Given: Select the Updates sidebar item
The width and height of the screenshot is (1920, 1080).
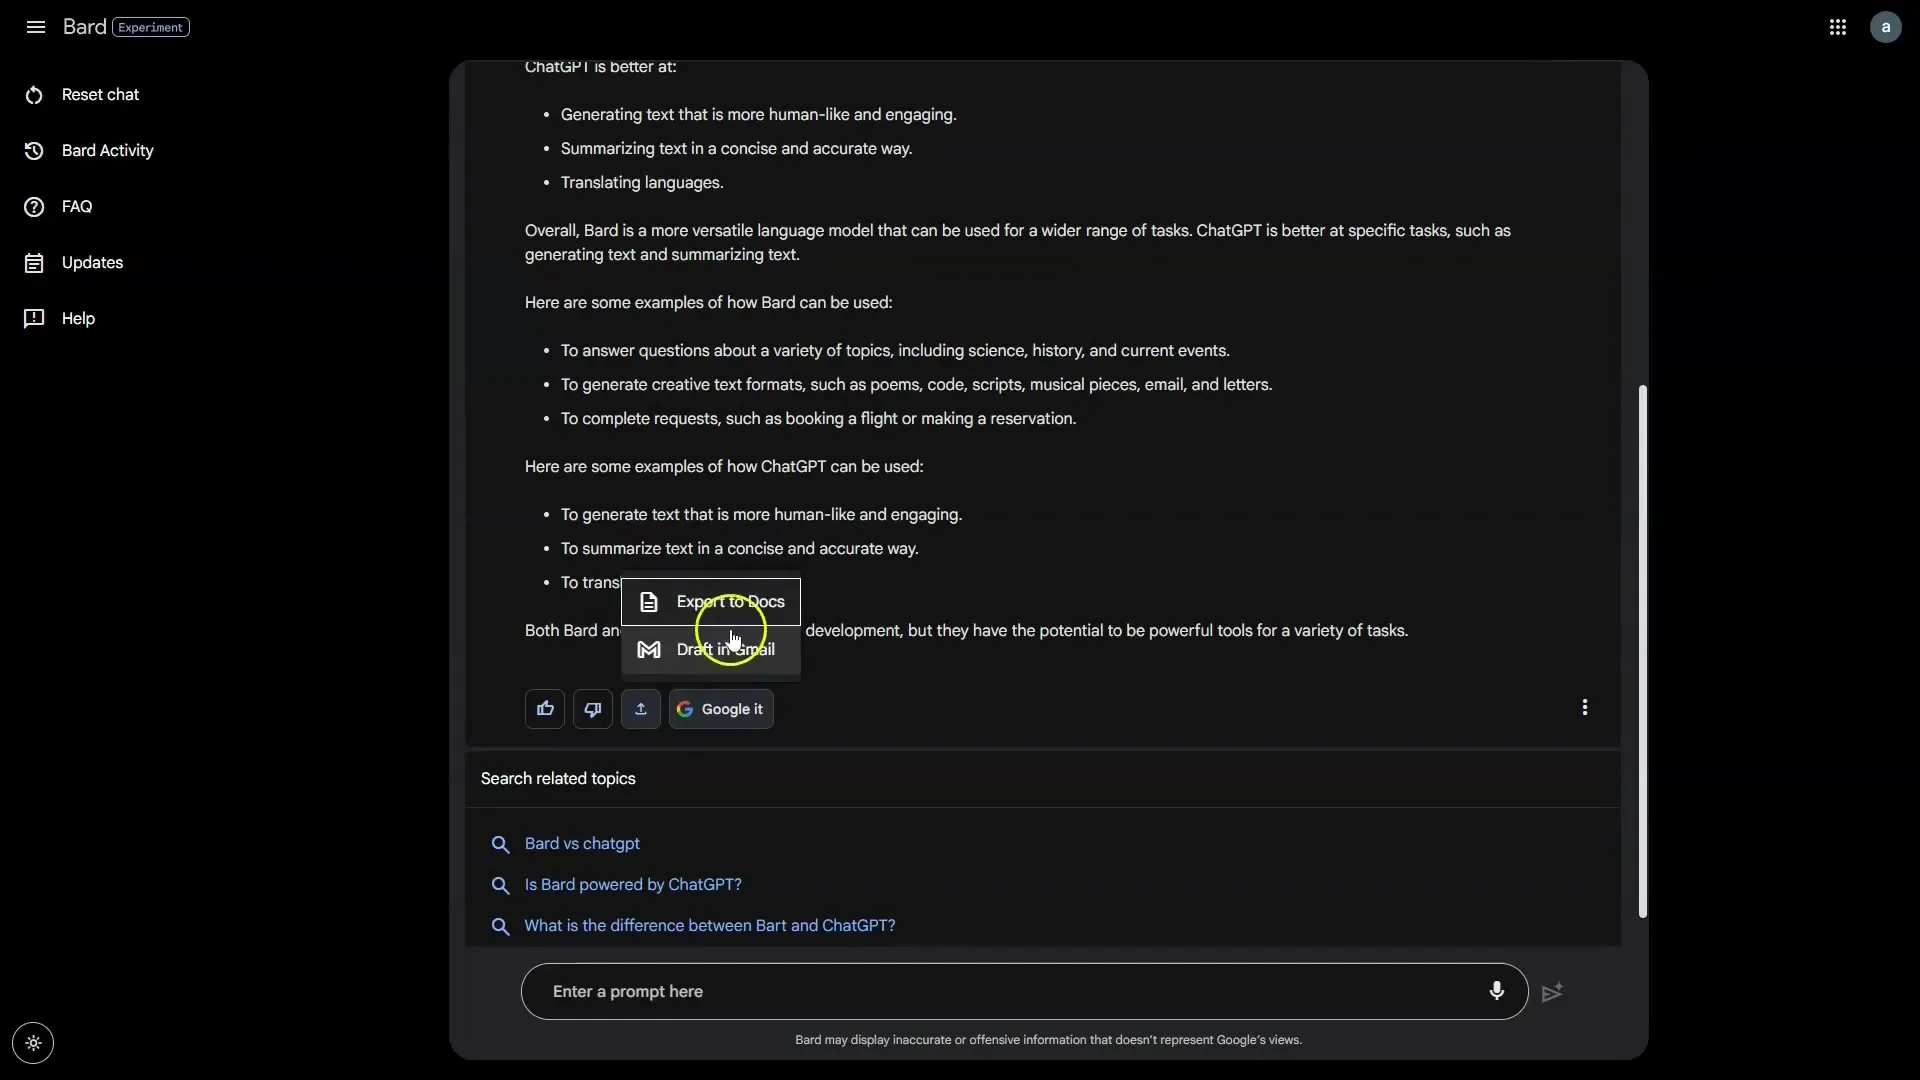Looking at the screenshot, I should coord(92,262).
